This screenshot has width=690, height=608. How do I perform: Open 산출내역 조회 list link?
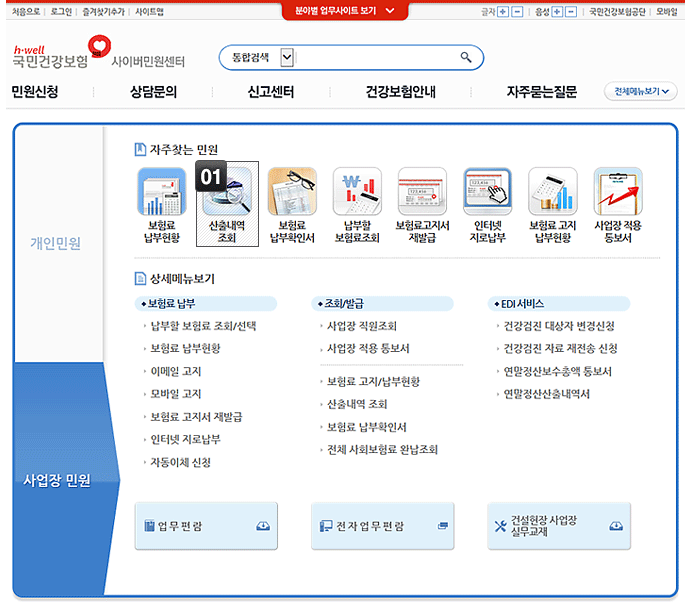[x=357, y=404]
